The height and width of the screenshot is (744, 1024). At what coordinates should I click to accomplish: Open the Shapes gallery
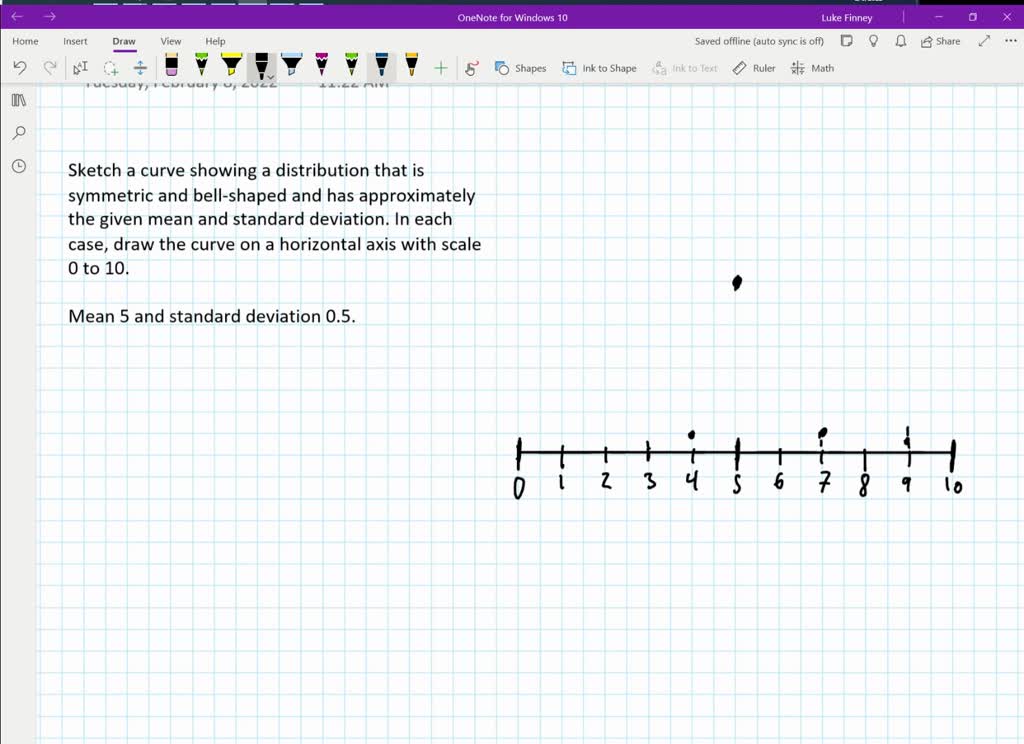(x=520, y=68)
